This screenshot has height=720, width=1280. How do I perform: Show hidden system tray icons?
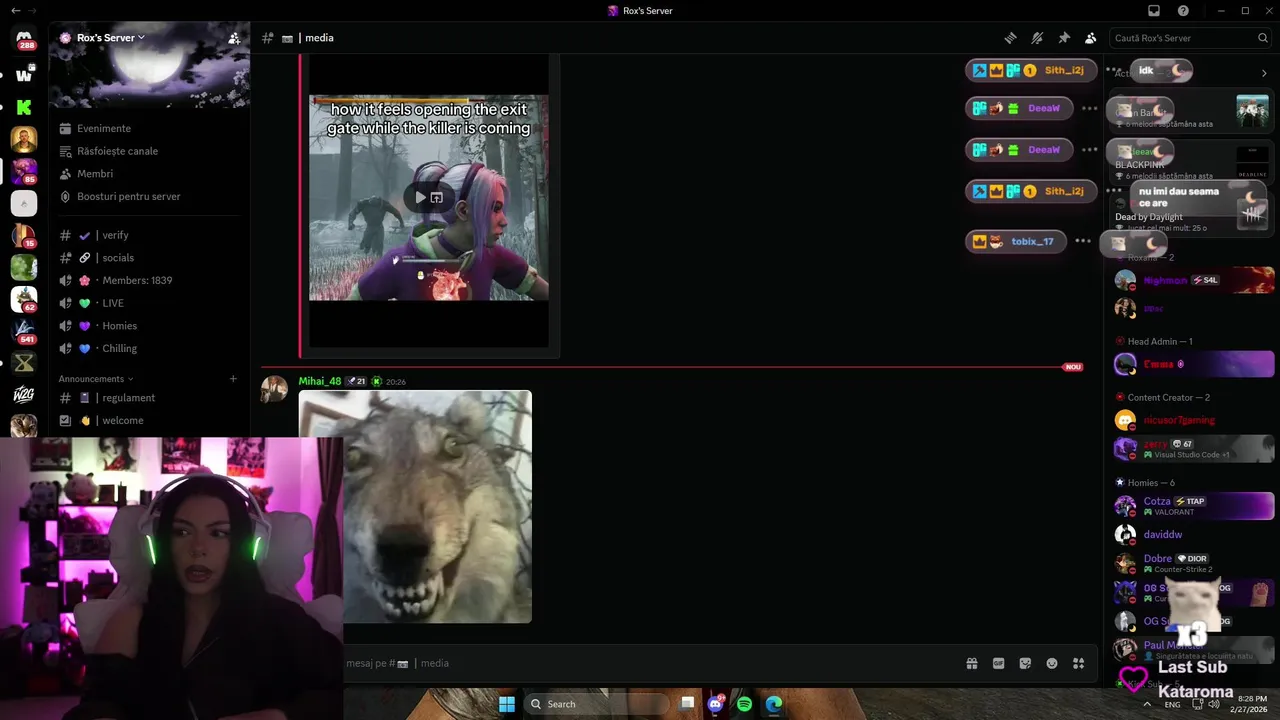(1146, 704)
